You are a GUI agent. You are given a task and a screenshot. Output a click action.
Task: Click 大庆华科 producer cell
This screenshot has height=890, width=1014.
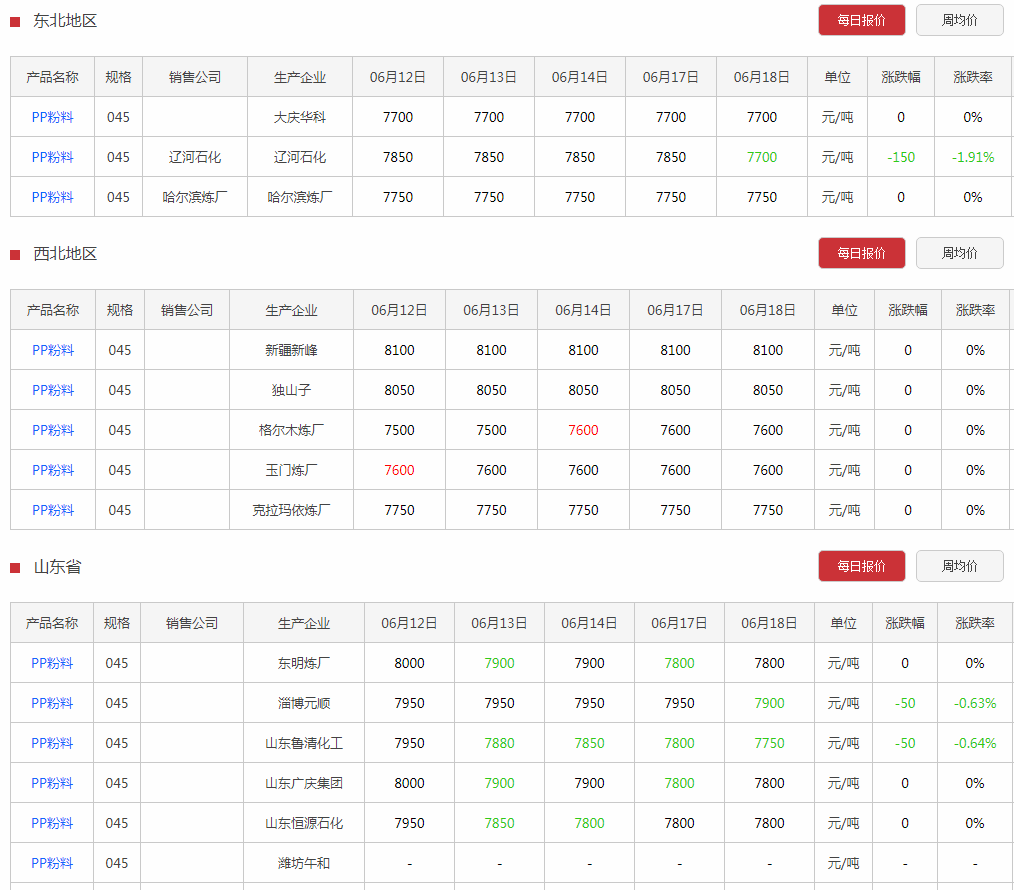300,117
